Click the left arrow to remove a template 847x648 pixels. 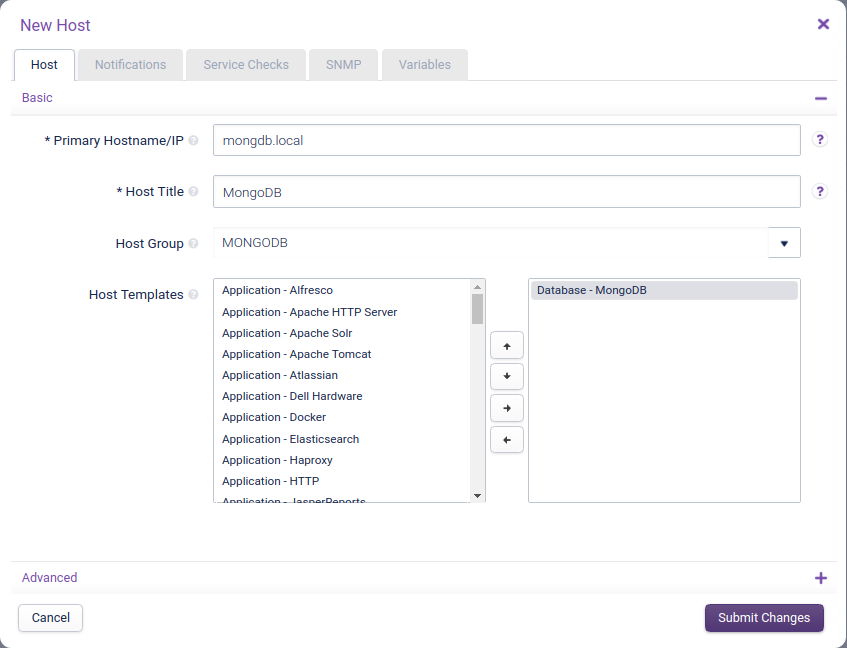click(507, 439)
